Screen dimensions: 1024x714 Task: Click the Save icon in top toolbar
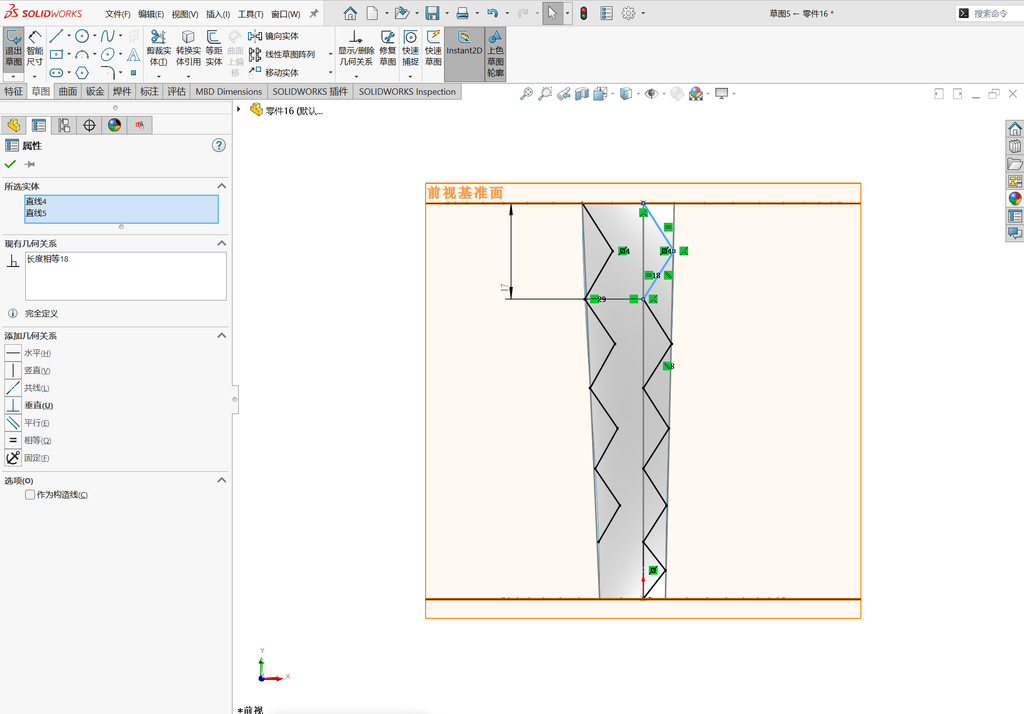432,13
